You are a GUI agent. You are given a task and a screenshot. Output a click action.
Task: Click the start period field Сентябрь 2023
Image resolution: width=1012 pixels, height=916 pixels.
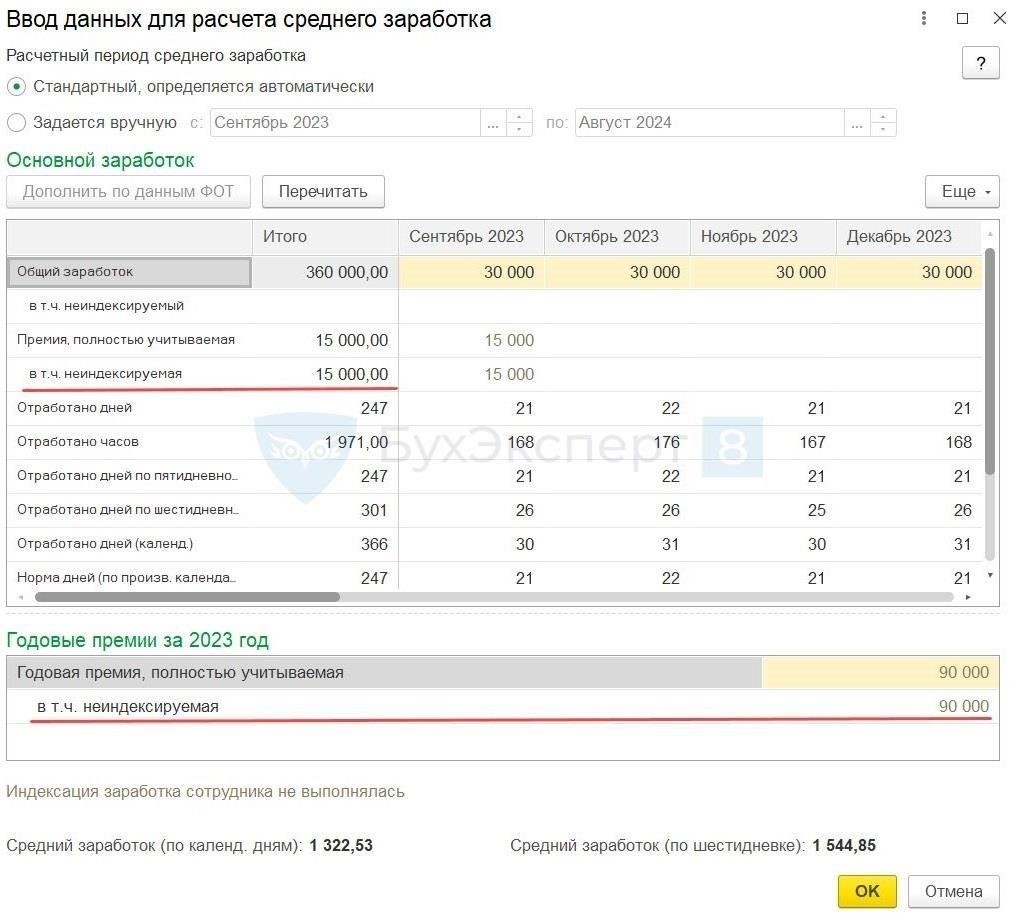tap(345, 123)
